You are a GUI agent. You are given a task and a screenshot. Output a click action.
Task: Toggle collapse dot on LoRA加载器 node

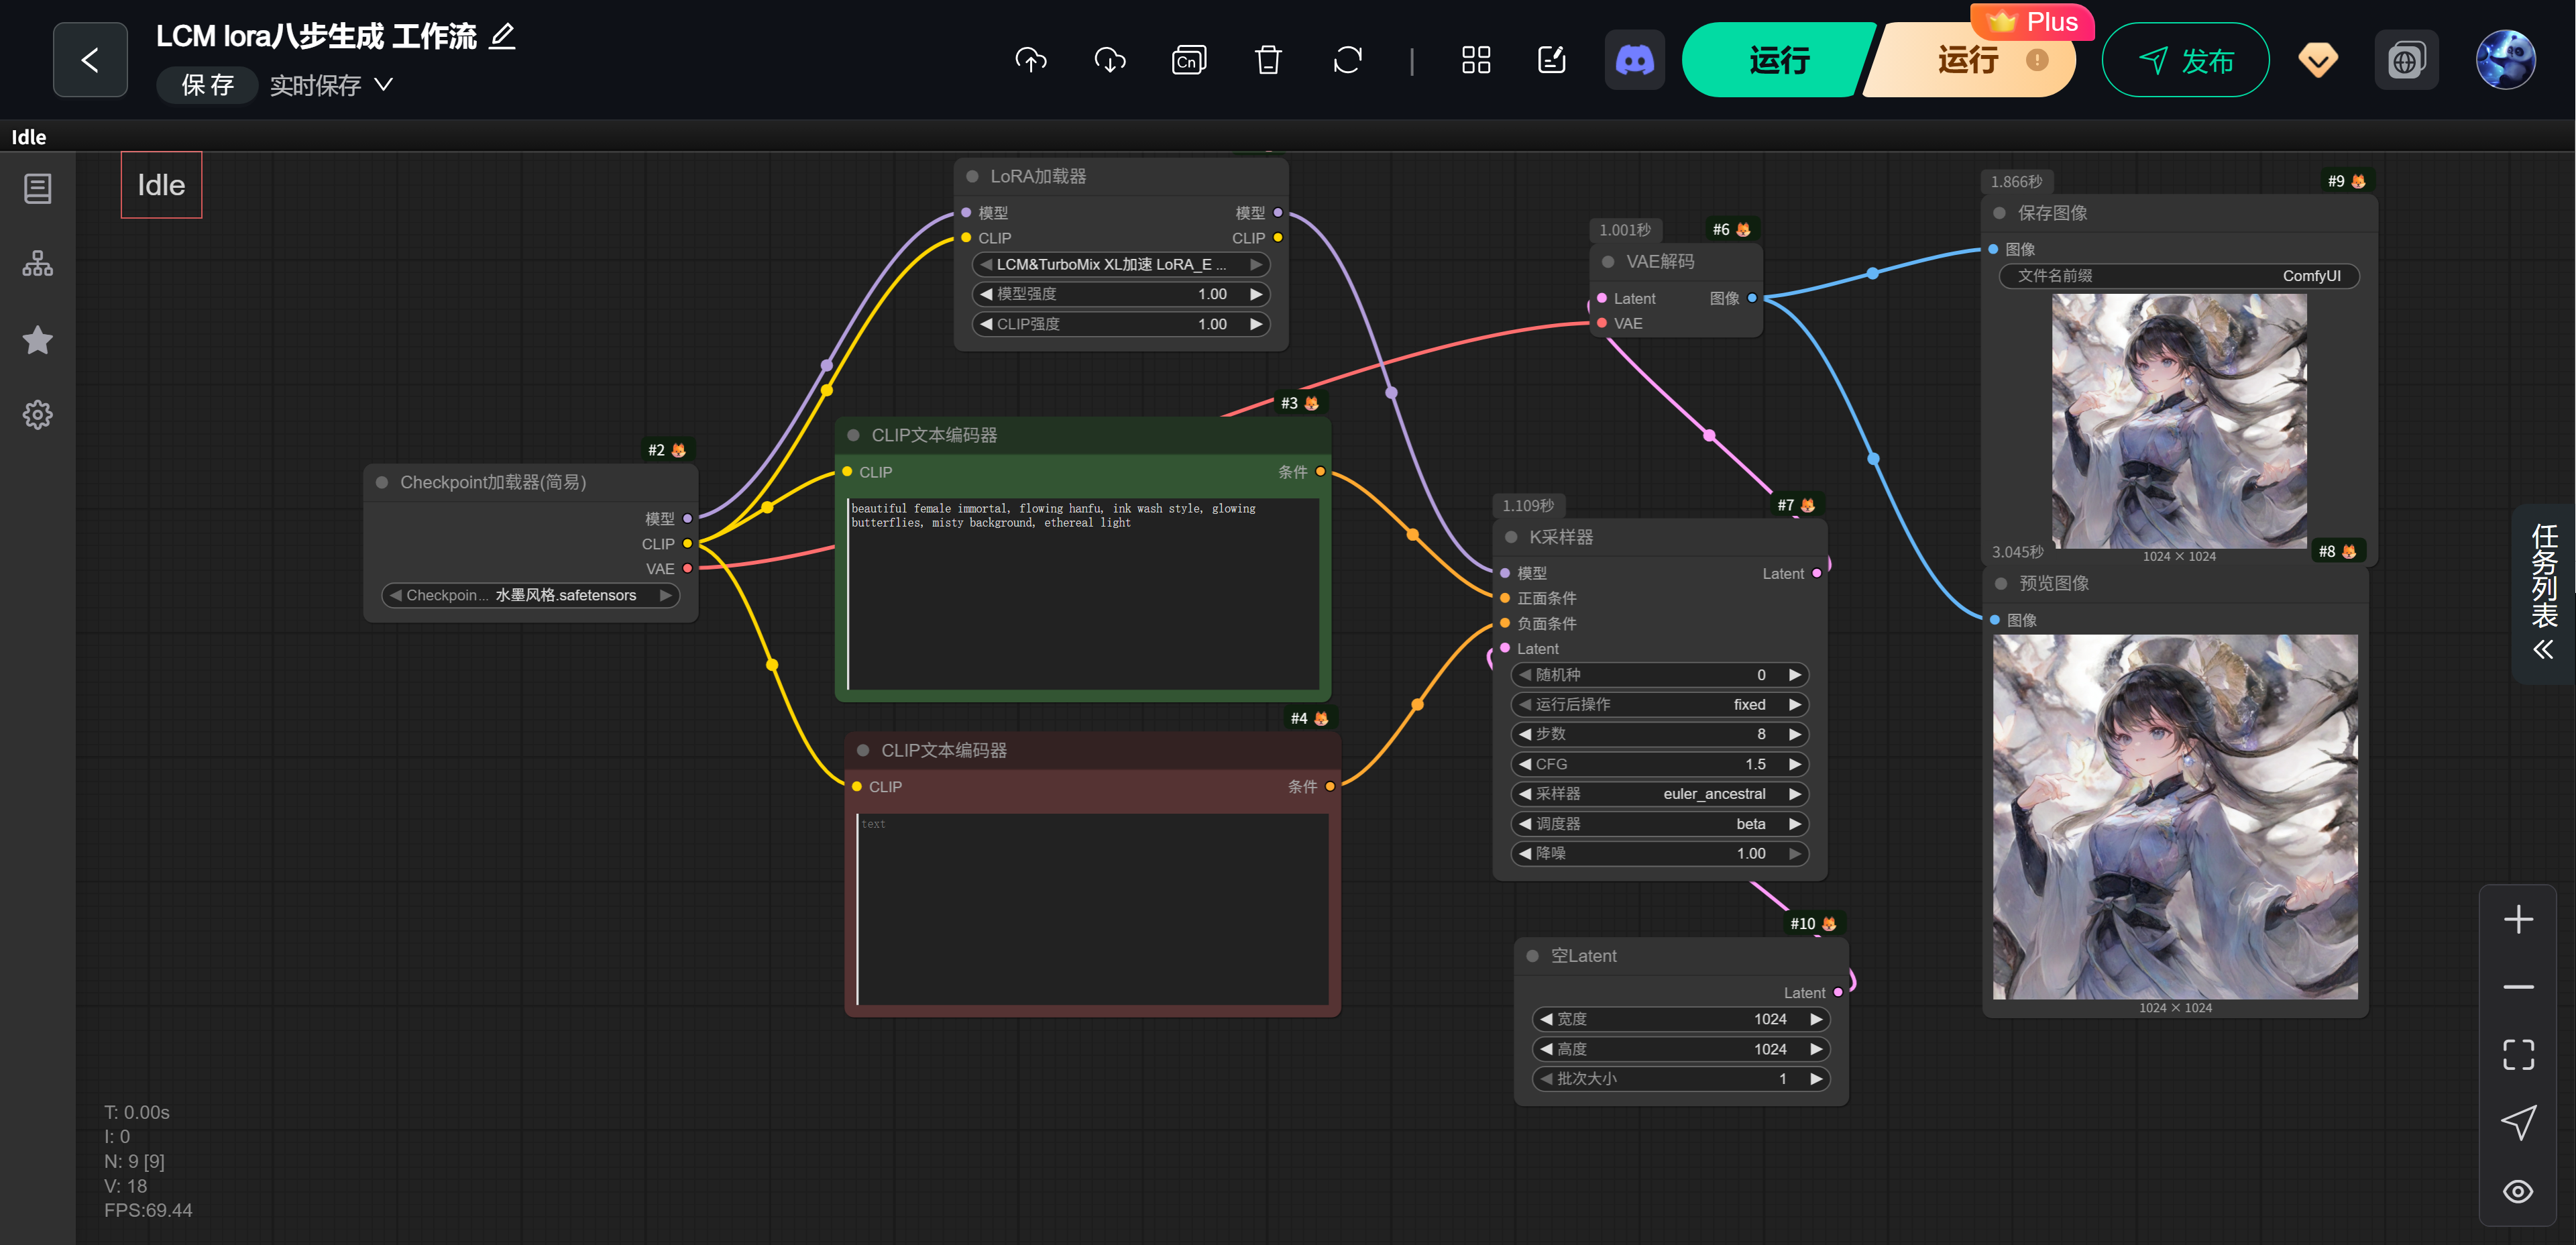pos(972,177)
